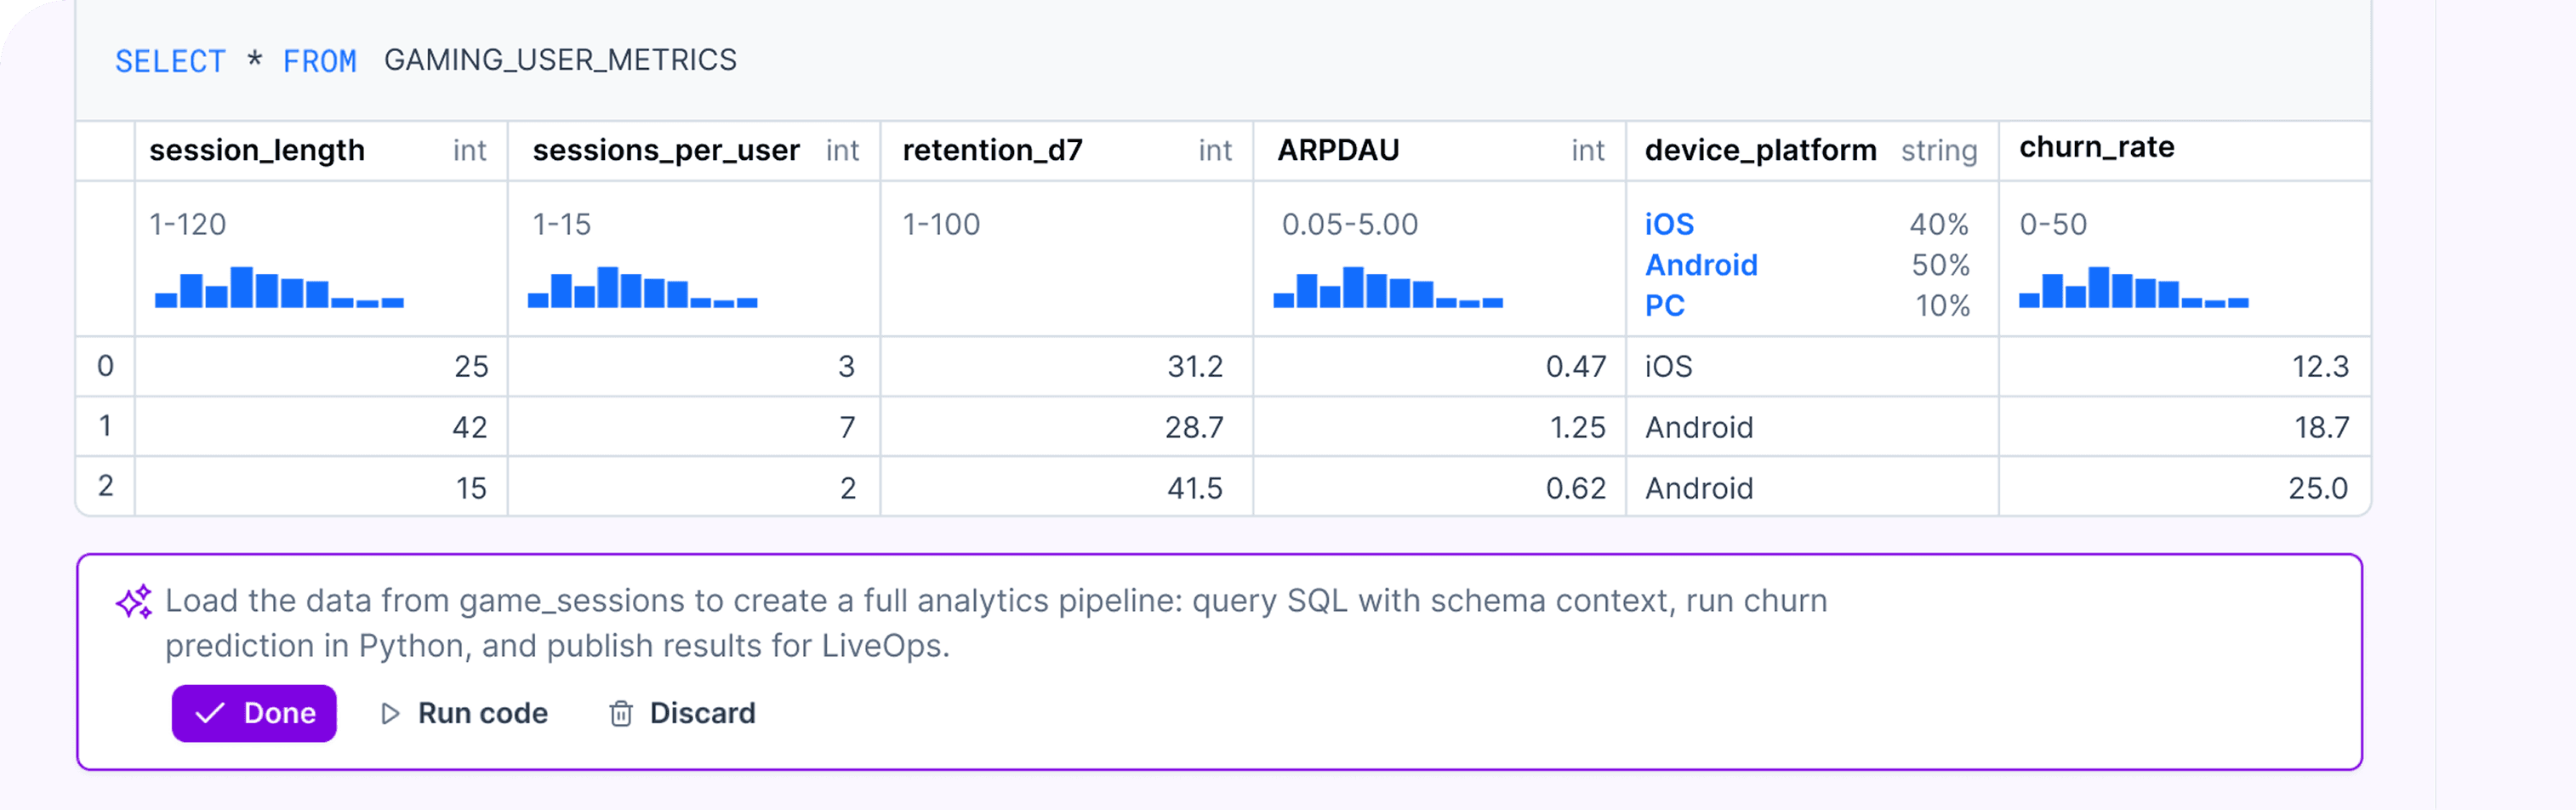Screen dimensions: 2576x810
Task: Click the play icon next to Run code
Action: (390, 712)
